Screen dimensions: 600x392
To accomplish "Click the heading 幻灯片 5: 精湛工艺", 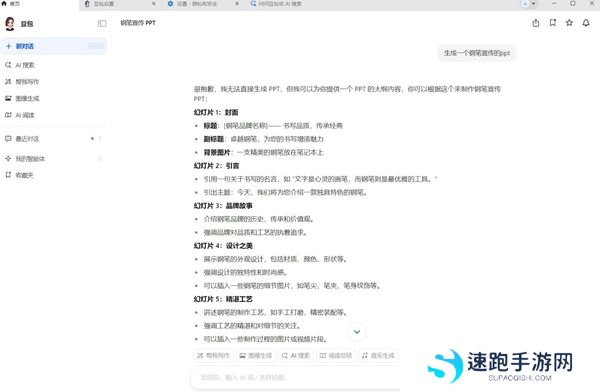I will coord(223,299).
